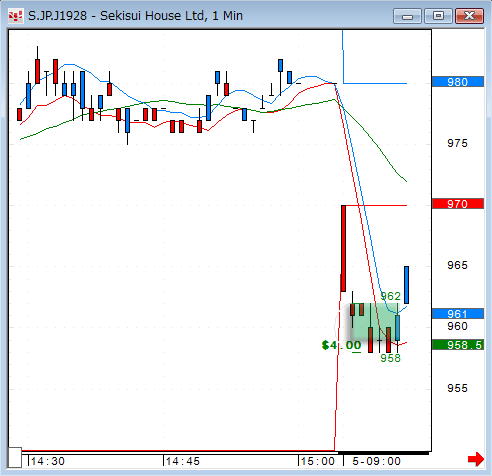Click the red scroll-forward arrow
The height and width of the screenshot is (476, 492).
pos(476,459)
